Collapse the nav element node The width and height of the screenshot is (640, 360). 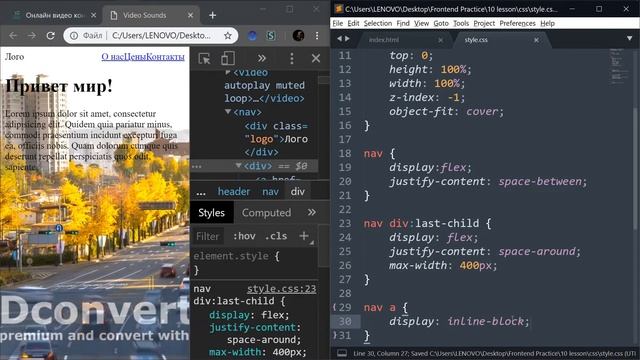coord(228,111)
